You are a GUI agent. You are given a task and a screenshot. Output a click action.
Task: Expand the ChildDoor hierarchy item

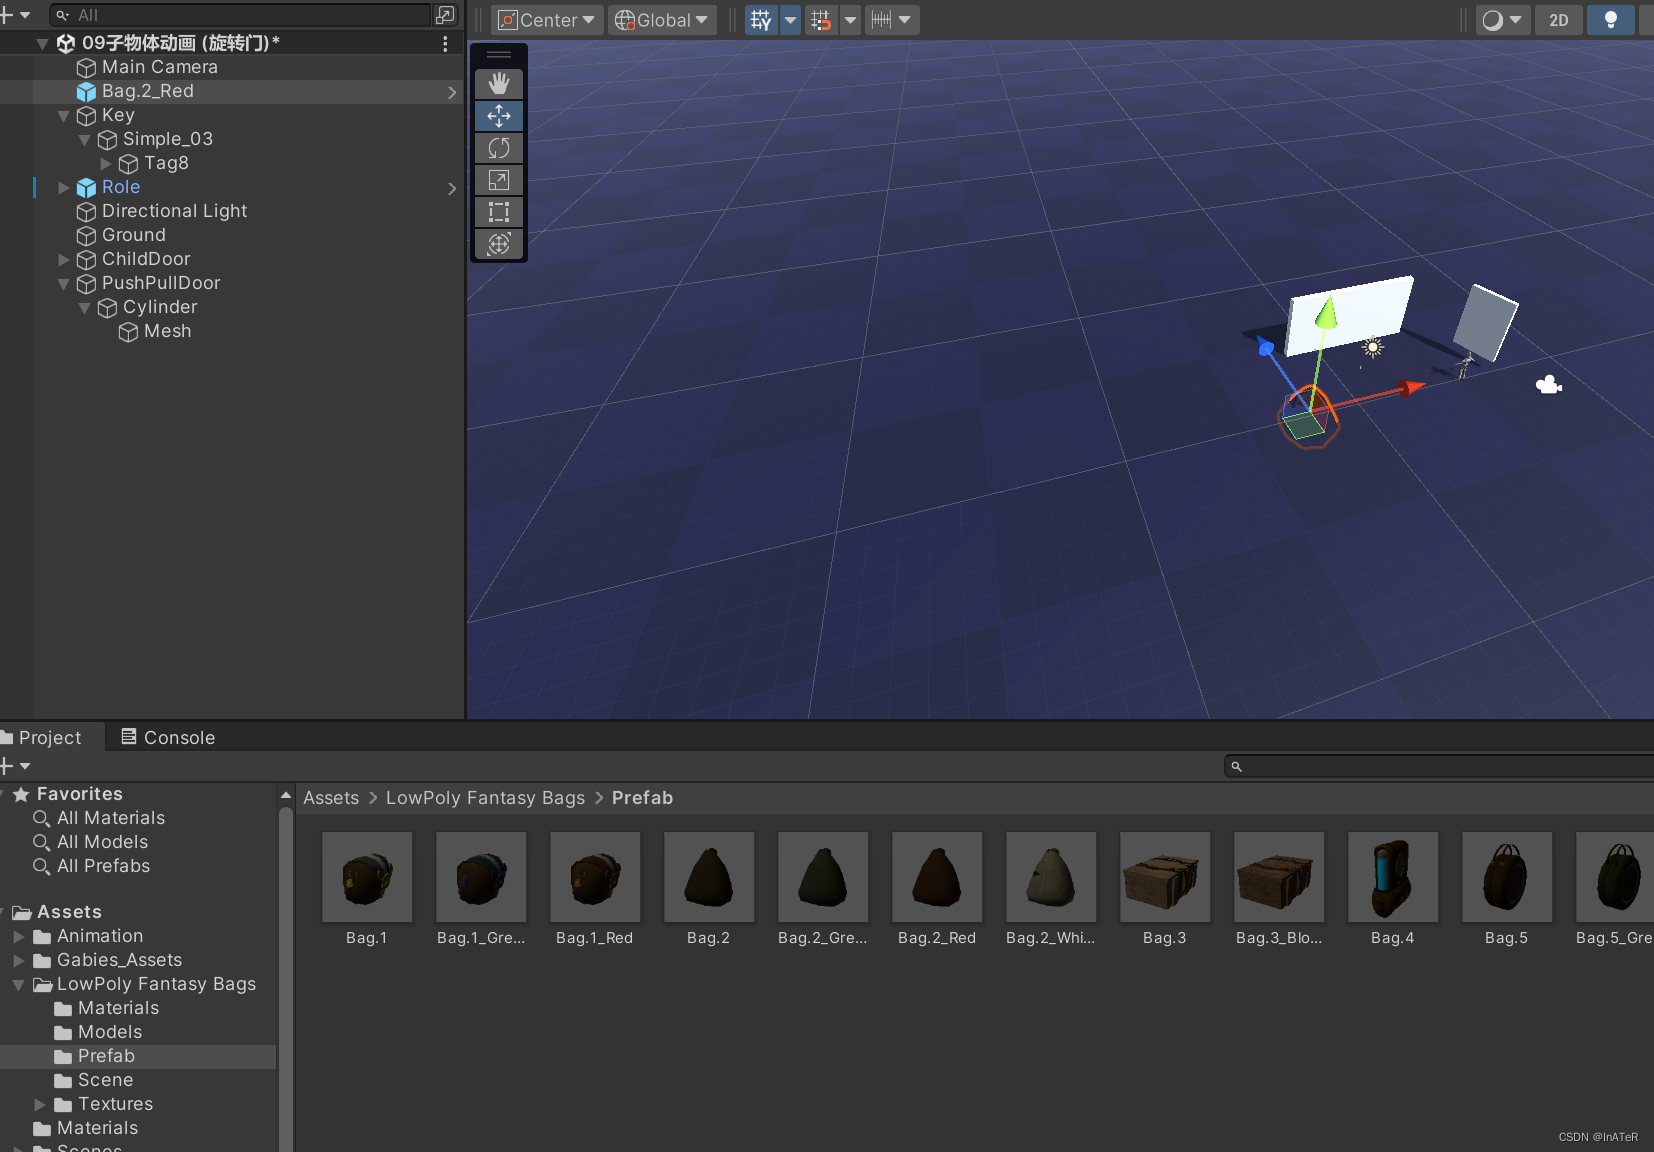click(x=63, y=259)
